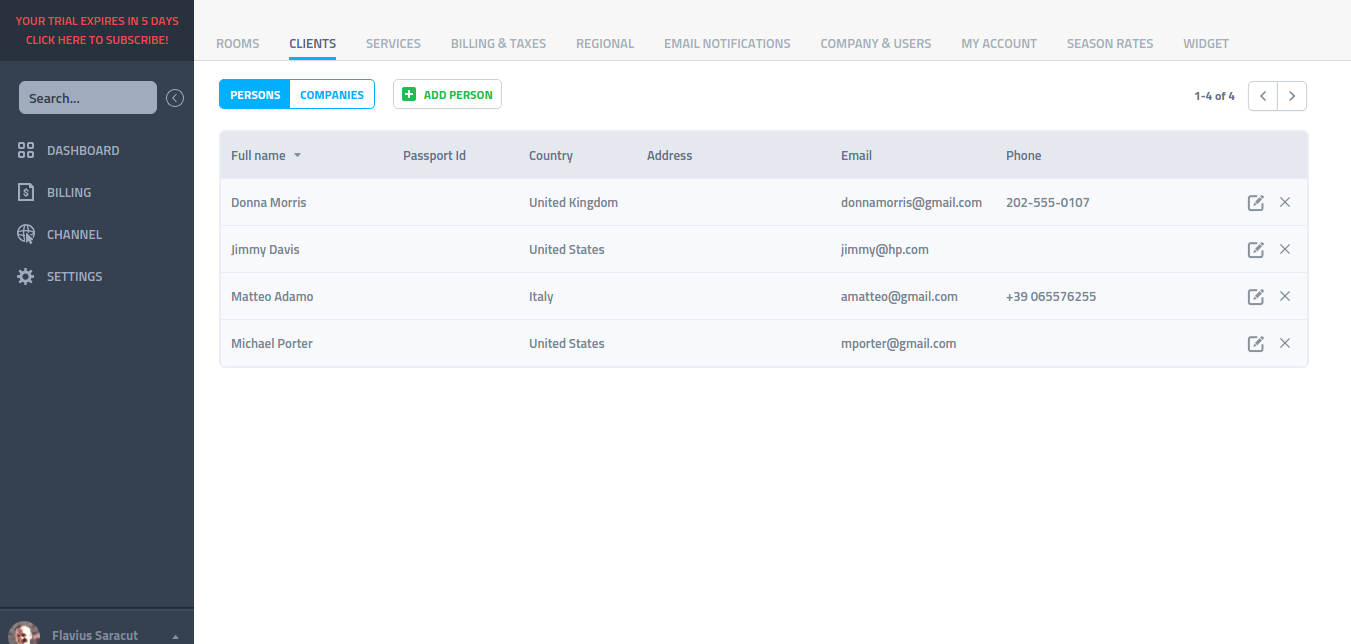Click the phone number +39 065576255

[x=1051, y=297]
